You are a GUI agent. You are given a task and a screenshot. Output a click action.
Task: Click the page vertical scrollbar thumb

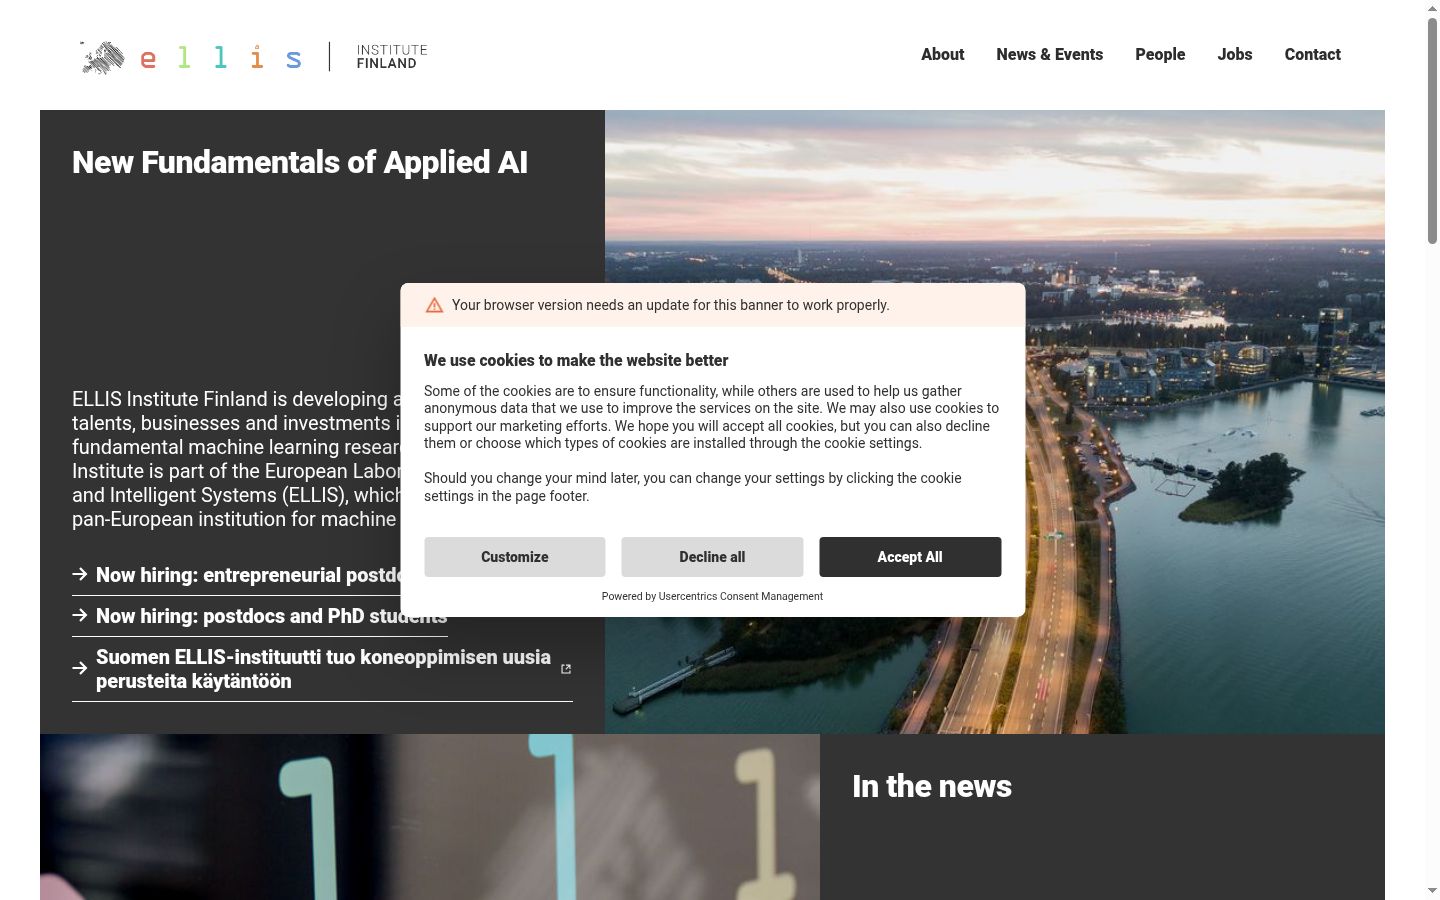1432,130
